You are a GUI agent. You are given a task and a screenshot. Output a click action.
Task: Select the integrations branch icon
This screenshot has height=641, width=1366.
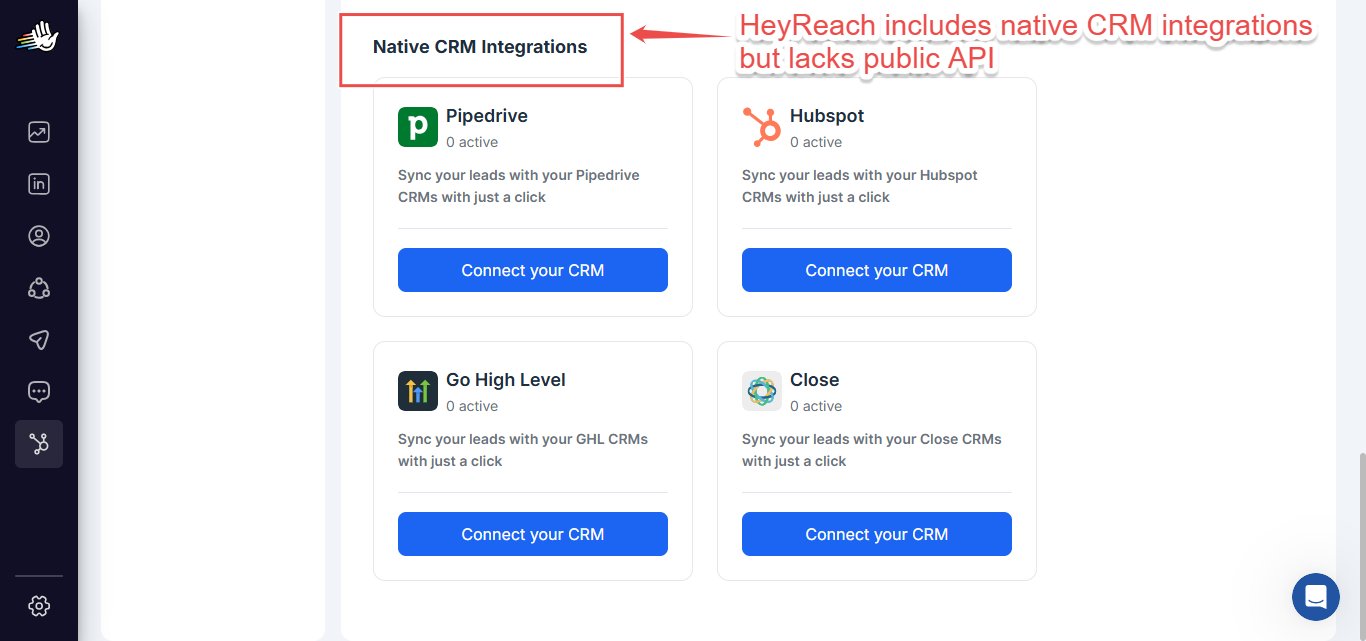pos(39,444)
